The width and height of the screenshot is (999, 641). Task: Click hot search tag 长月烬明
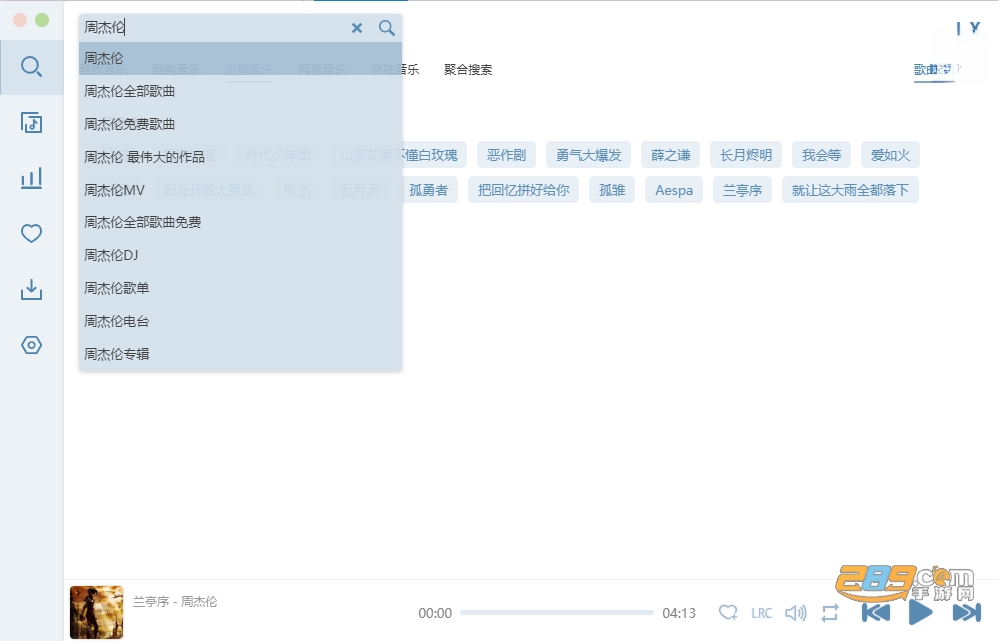pyautogui.click(x=746, y=155)
